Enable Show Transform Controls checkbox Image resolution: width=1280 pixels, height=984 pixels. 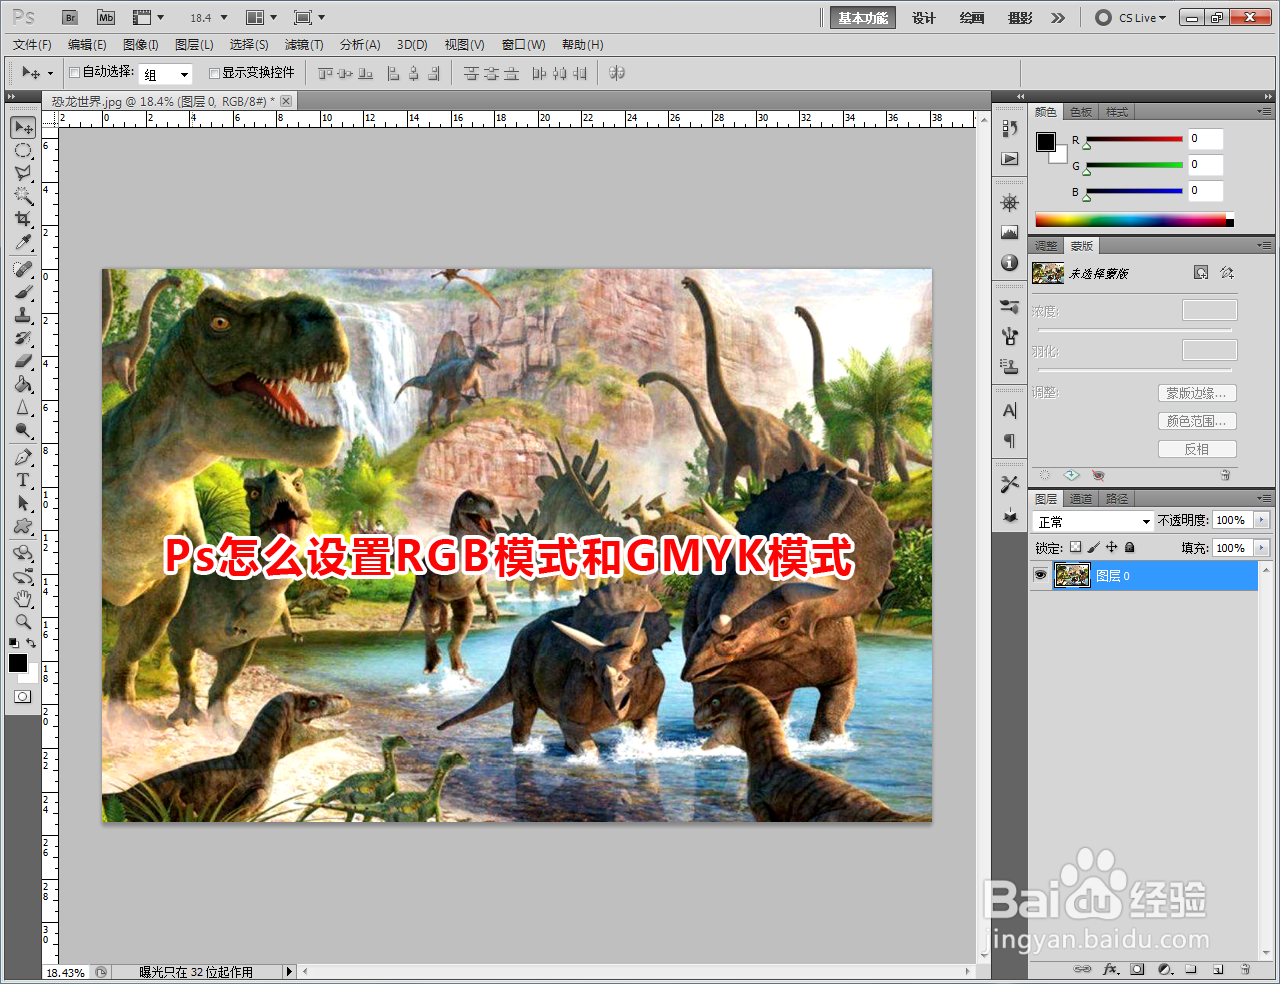pyautogui.click(x=214, y=72)
